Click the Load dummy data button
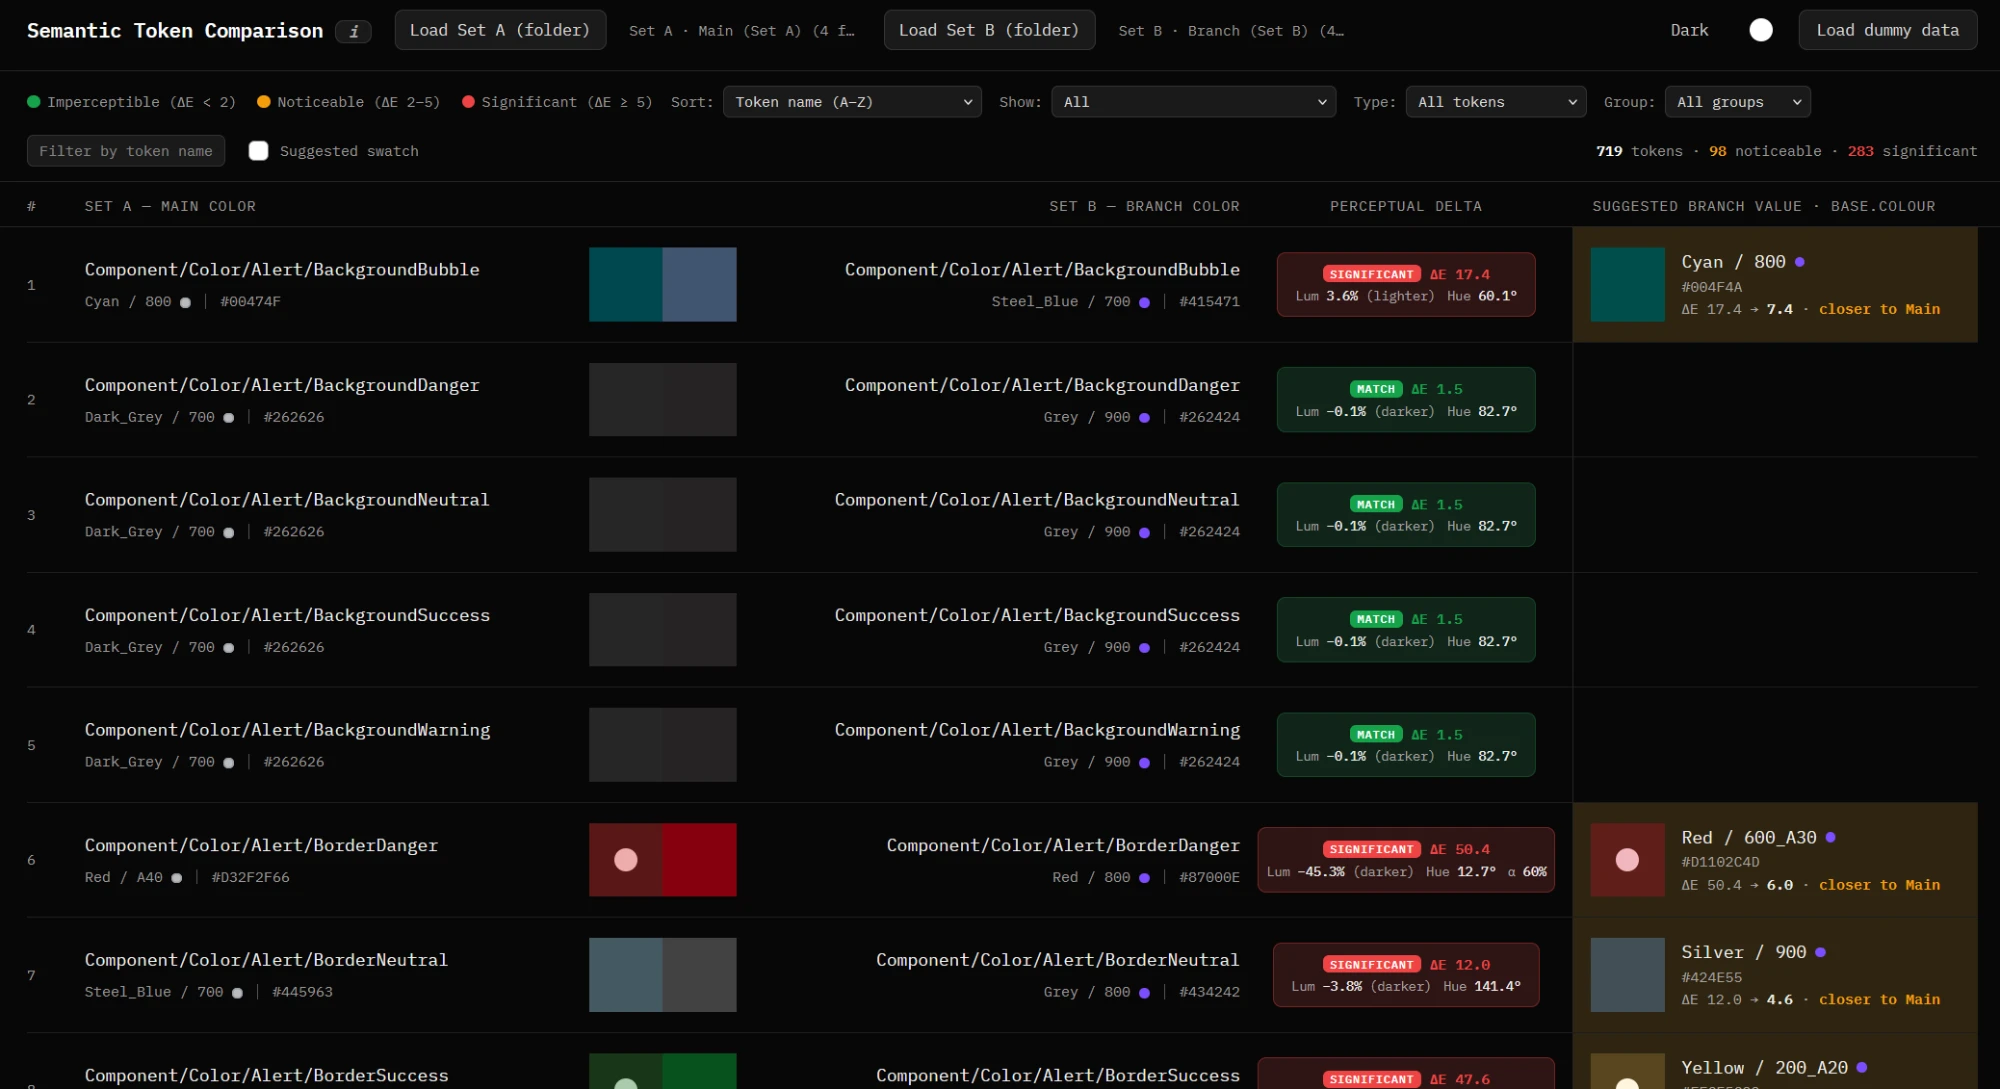The height and width of the screenshot is (1089, 2000). (1887, 30)
